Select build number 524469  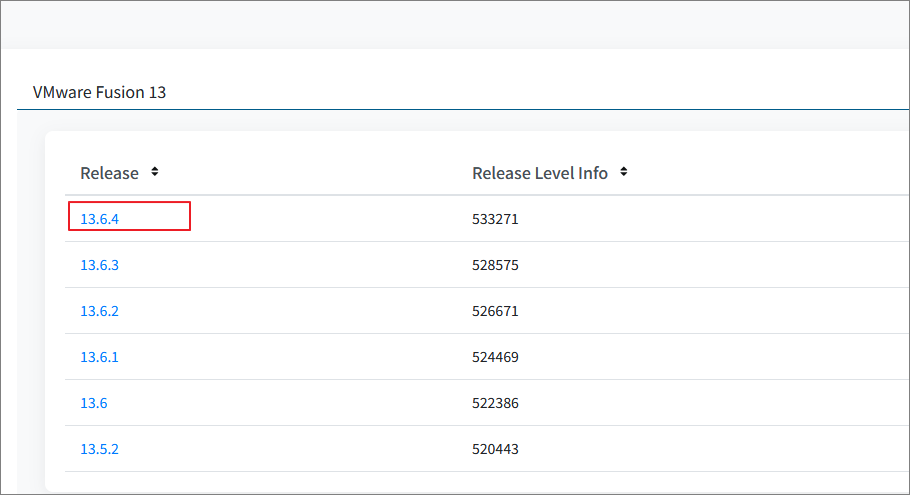(495, 357)
